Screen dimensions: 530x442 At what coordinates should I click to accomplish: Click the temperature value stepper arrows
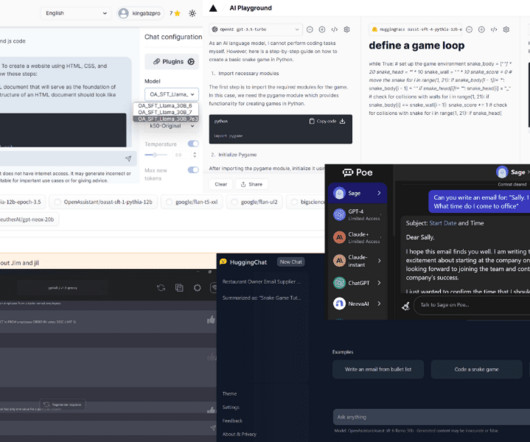[x=194, y=155]
